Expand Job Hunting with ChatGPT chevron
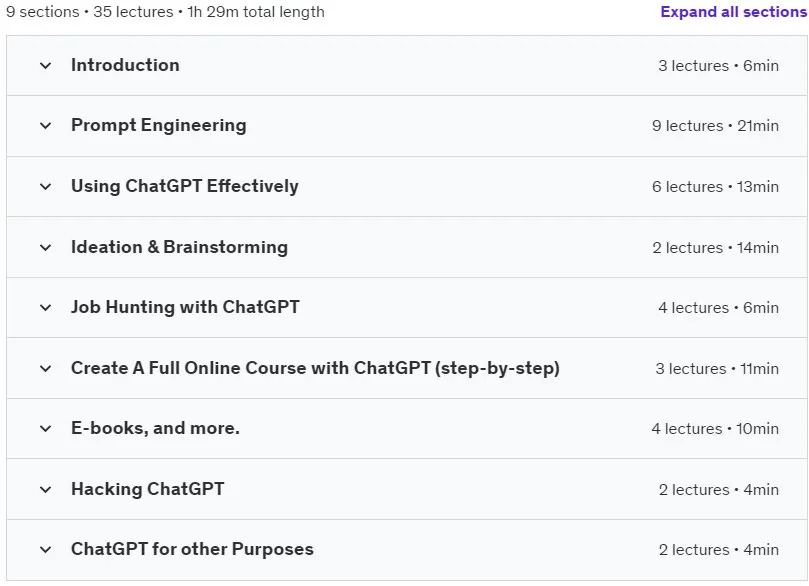This screenshot has height=586, width=809. [x=45, y=307]
